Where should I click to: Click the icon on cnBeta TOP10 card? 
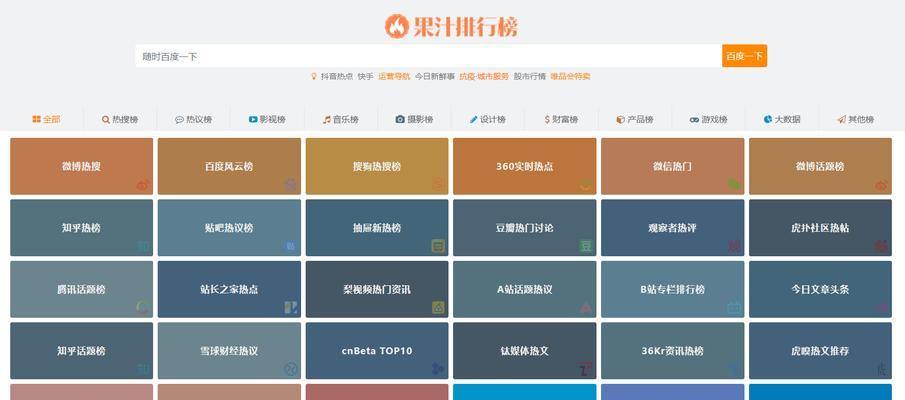click(x=438, y=369)
